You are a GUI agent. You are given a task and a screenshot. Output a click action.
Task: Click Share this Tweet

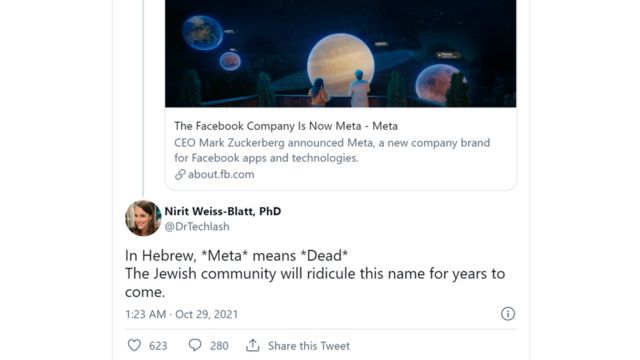309,346
